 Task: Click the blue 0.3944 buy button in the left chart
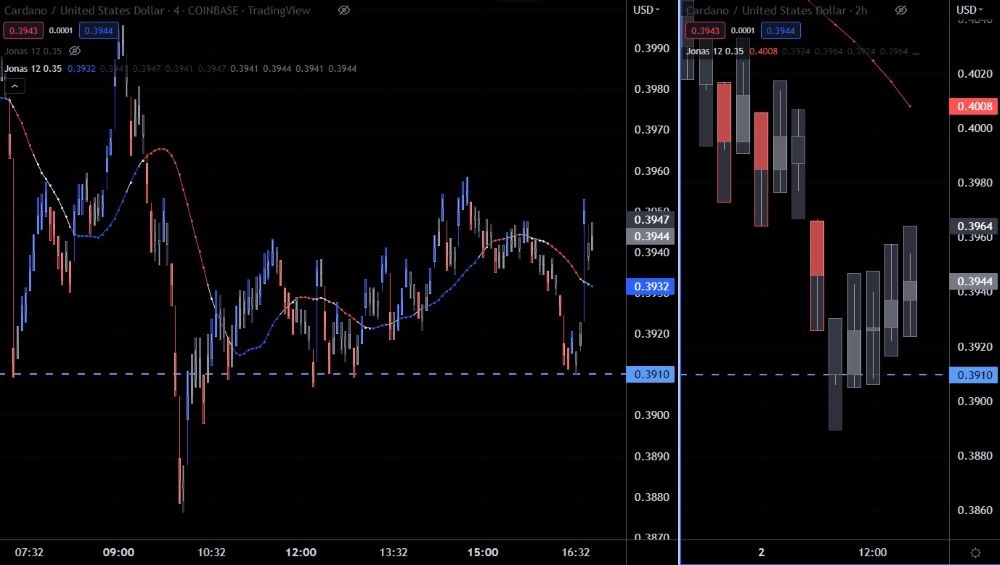point(98,31)
